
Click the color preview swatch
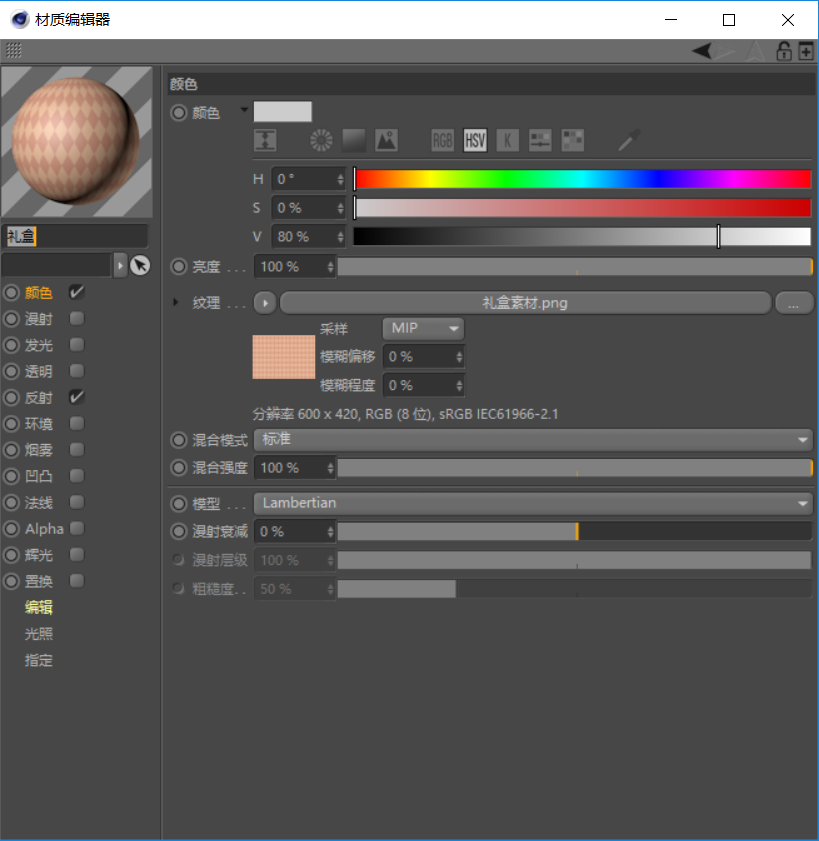pyautogui.click(x=283, y=111)
